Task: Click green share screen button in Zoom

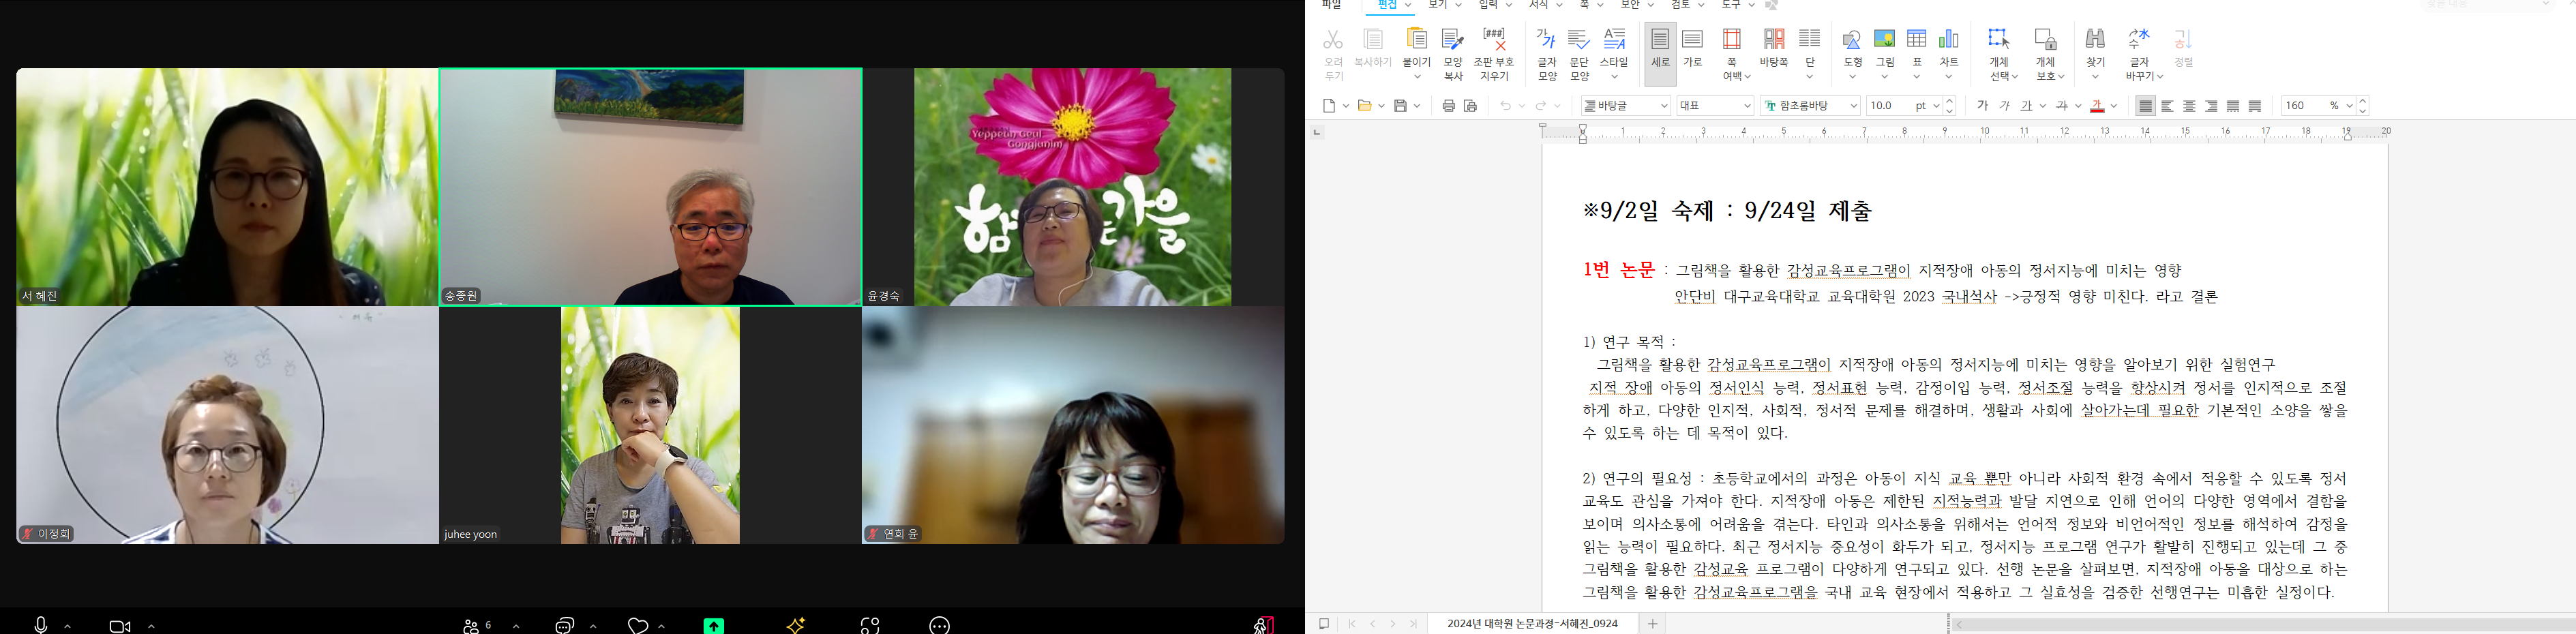Action: pos(713,626)
